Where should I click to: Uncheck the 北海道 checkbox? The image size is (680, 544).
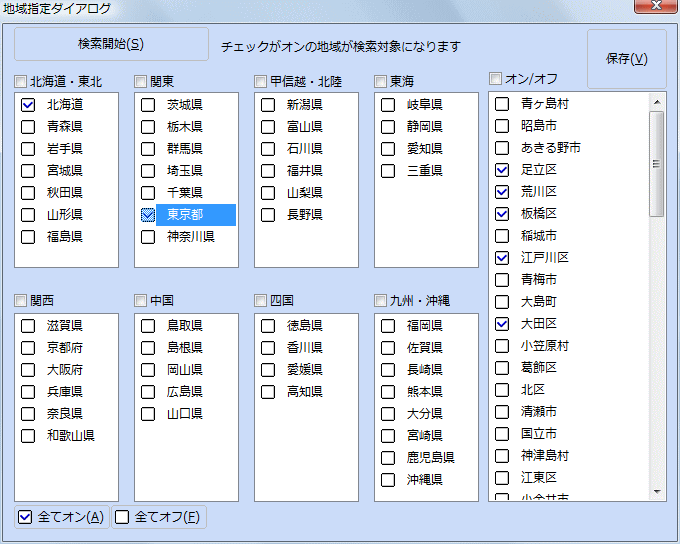[x=28, y=104]
